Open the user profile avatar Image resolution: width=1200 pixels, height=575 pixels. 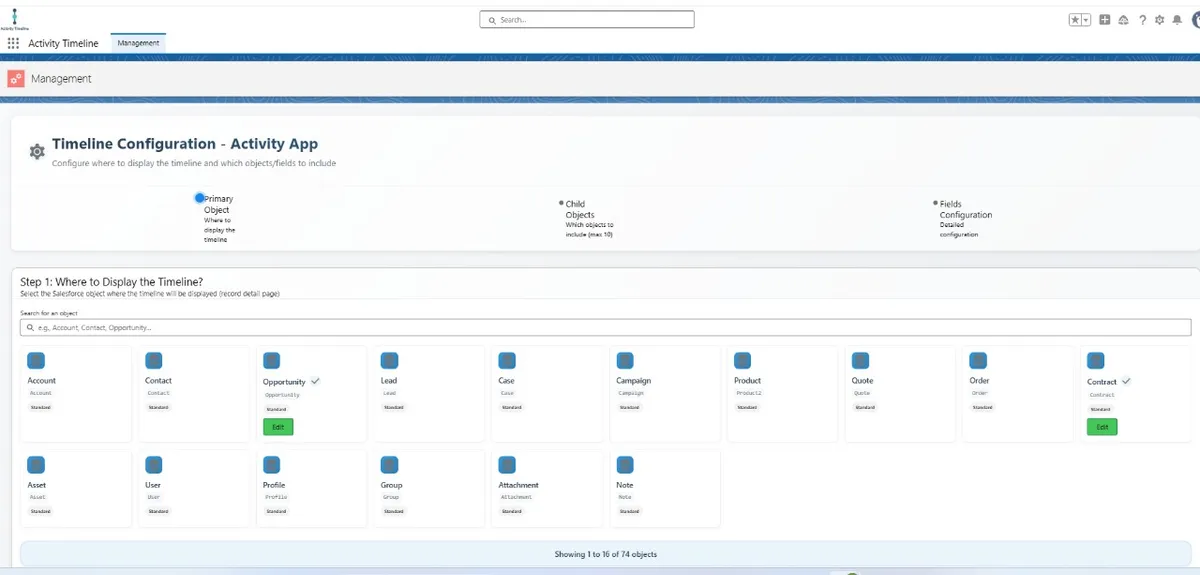point(1194,19)
